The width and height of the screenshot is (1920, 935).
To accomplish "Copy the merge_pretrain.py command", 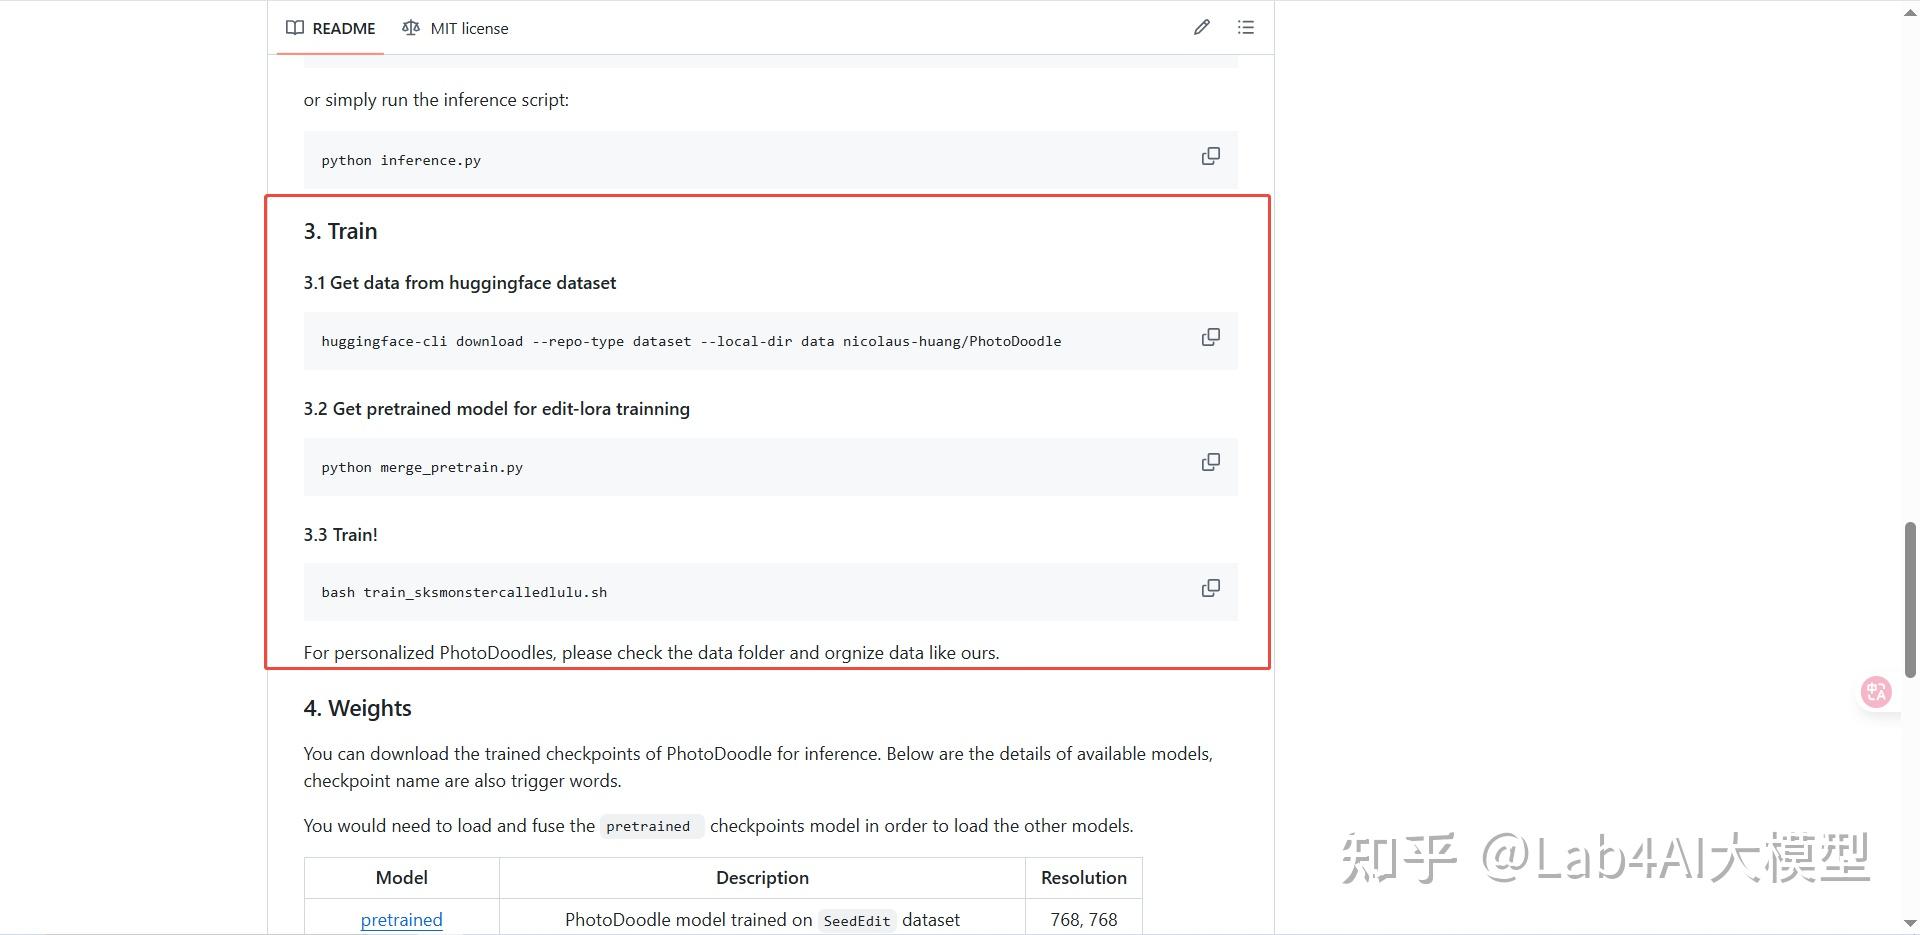I will click(x=1210, y=463).
